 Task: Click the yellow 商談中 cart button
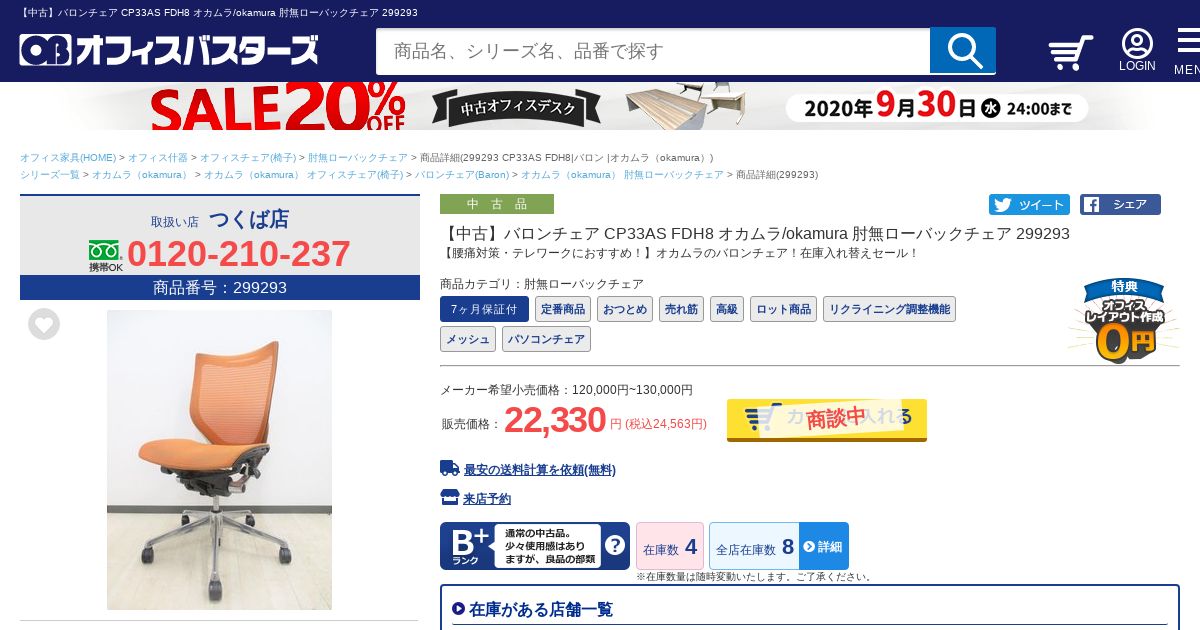tap(827, 419)
